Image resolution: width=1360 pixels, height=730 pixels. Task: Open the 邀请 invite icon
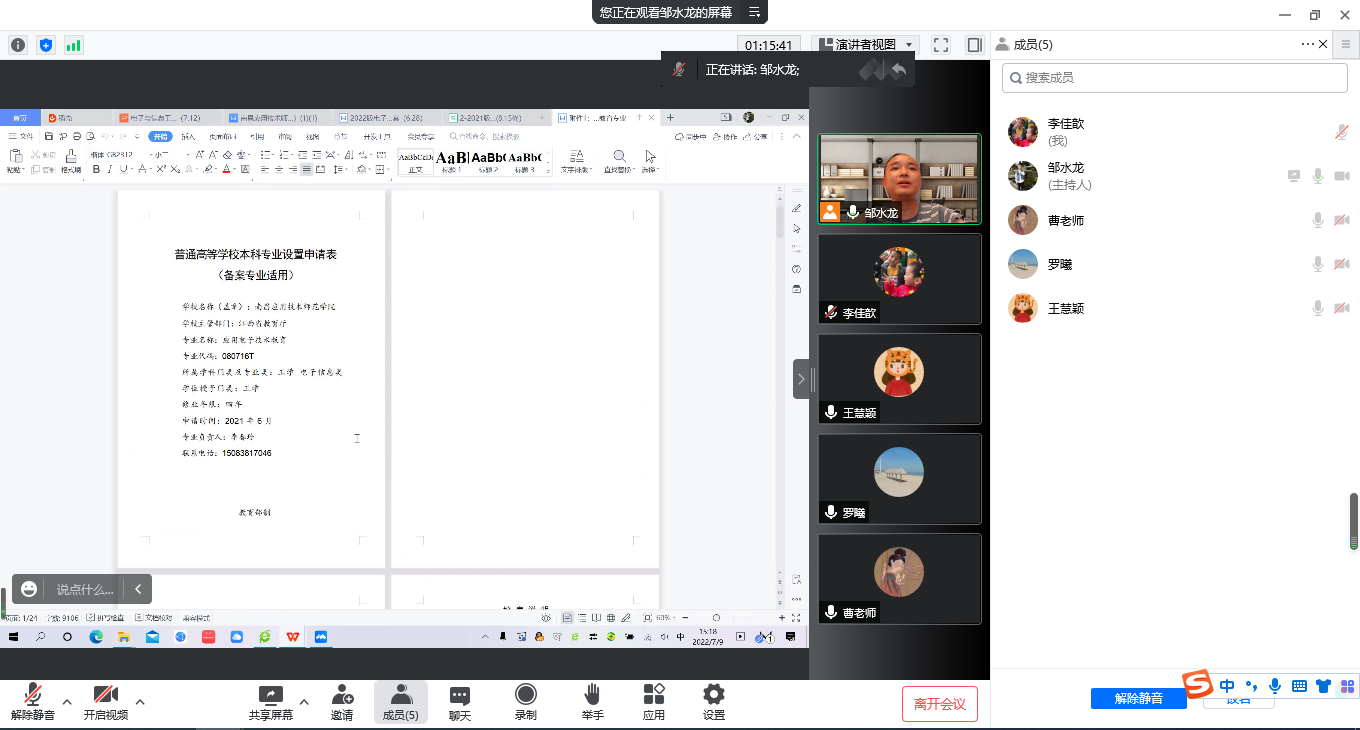342,701
